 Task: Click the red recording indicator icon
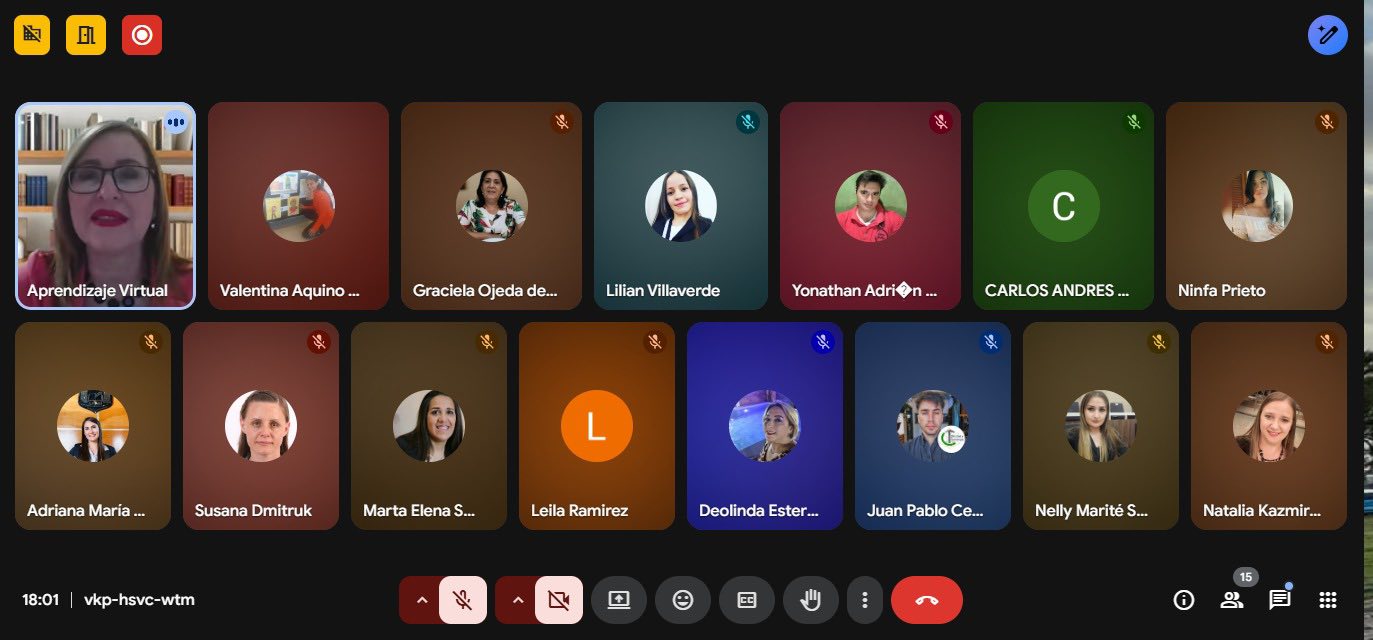[x=142, y=35]
